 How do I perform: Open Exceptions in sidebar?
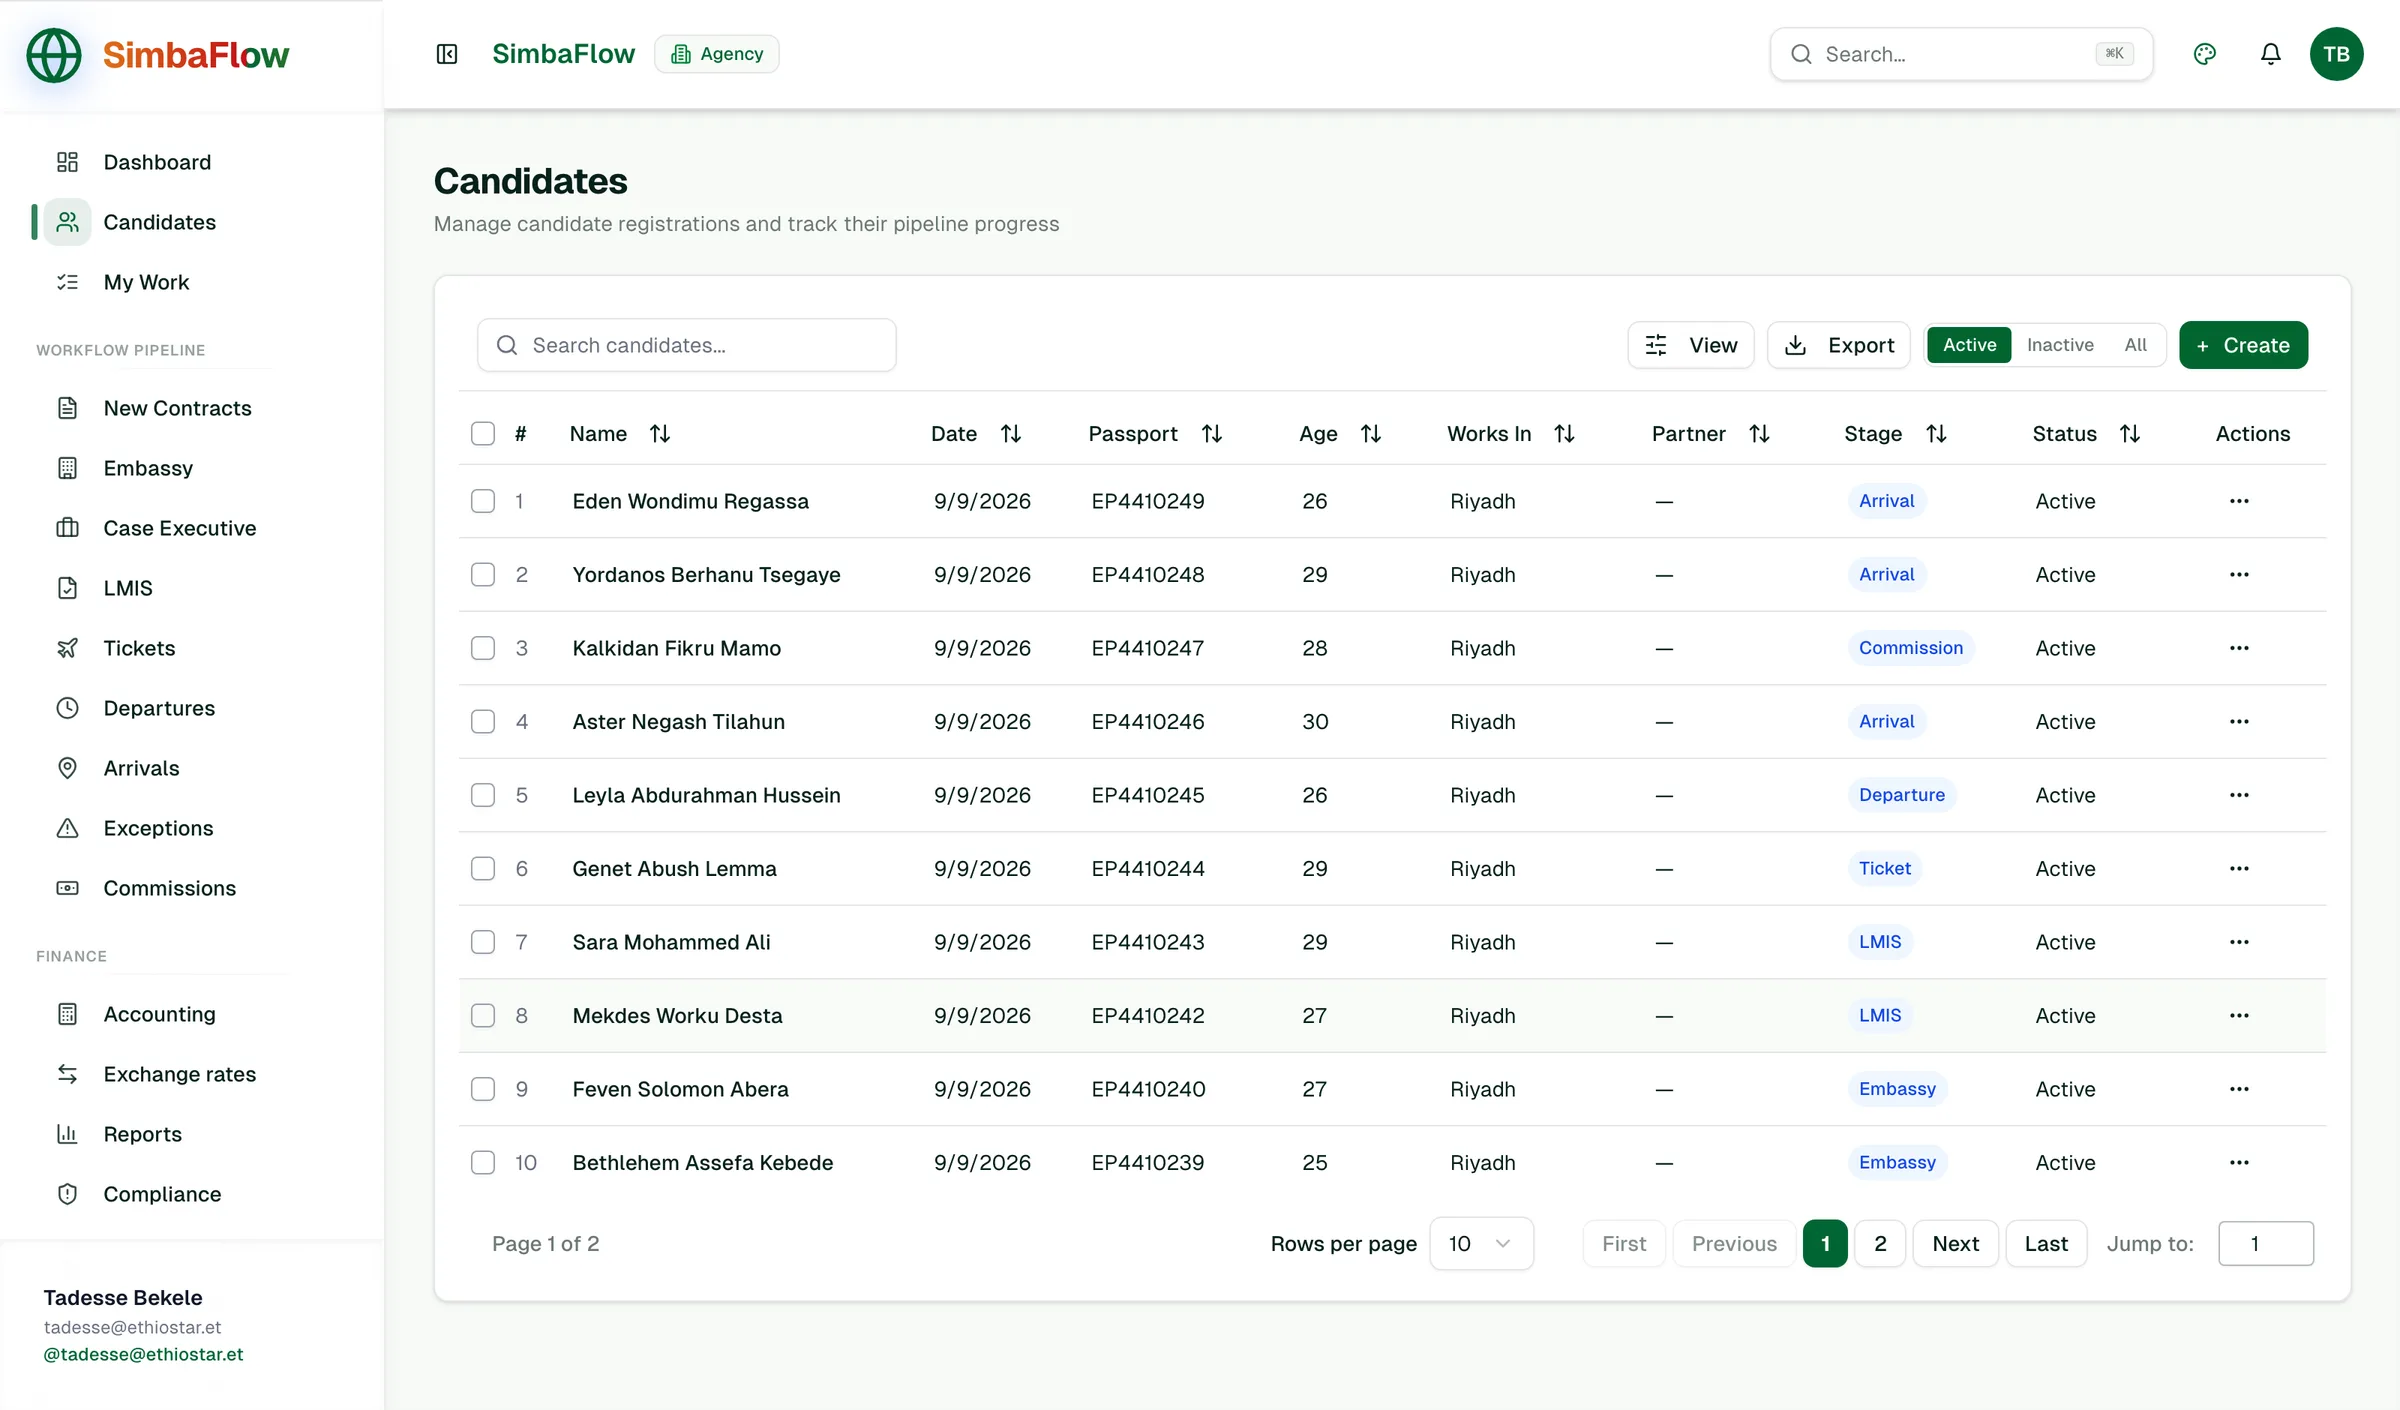click(x=158, y=828)
